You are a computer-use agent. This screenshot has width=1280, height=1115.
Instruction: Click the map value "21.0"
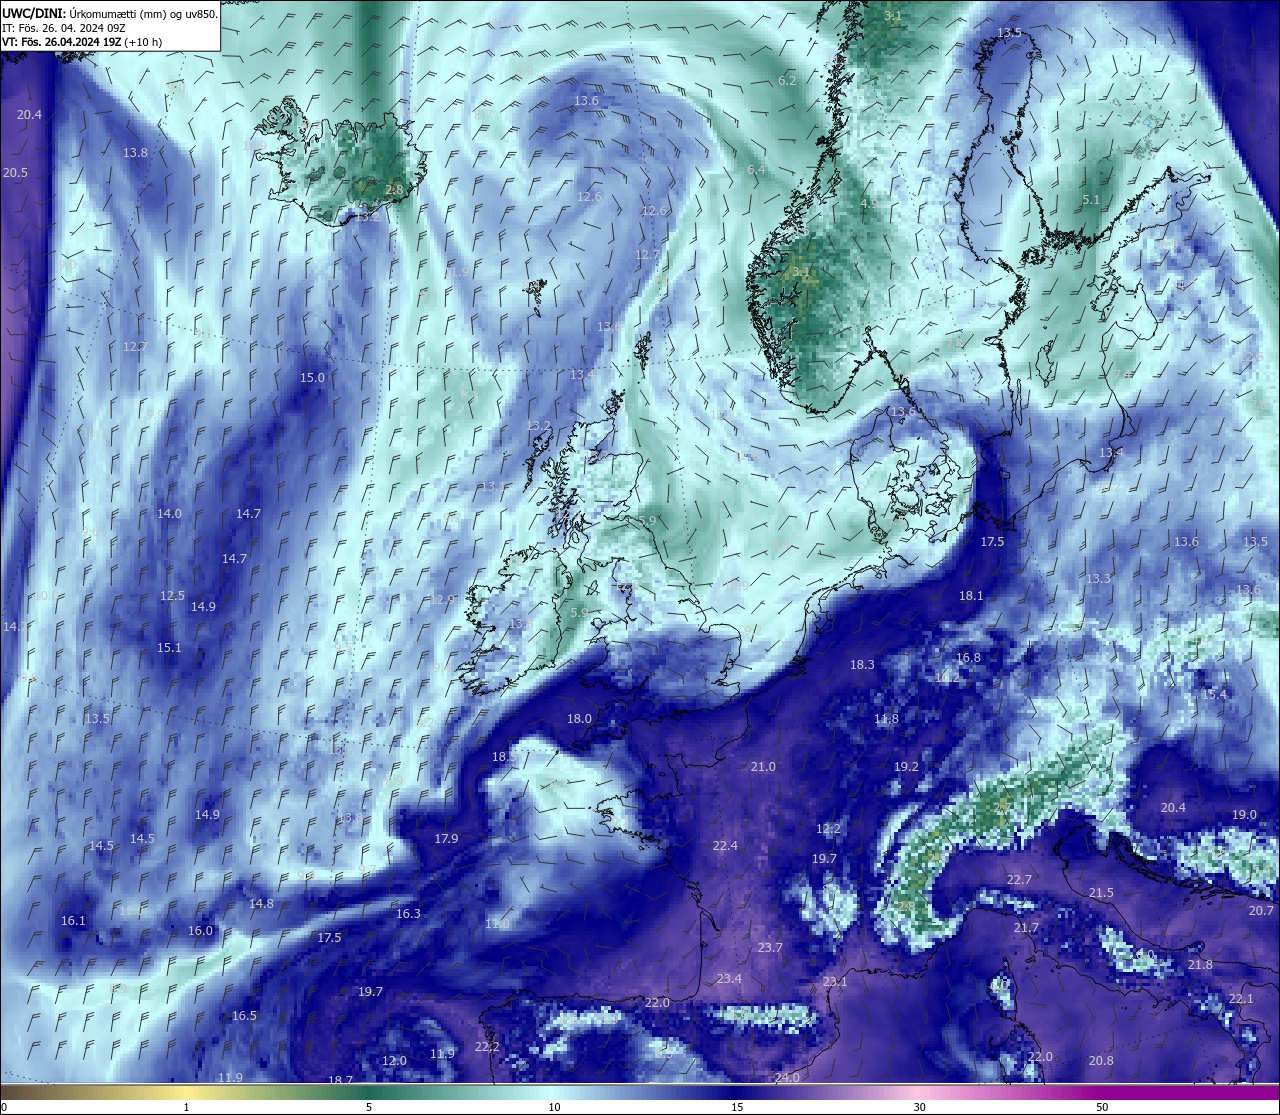(763, 767)
